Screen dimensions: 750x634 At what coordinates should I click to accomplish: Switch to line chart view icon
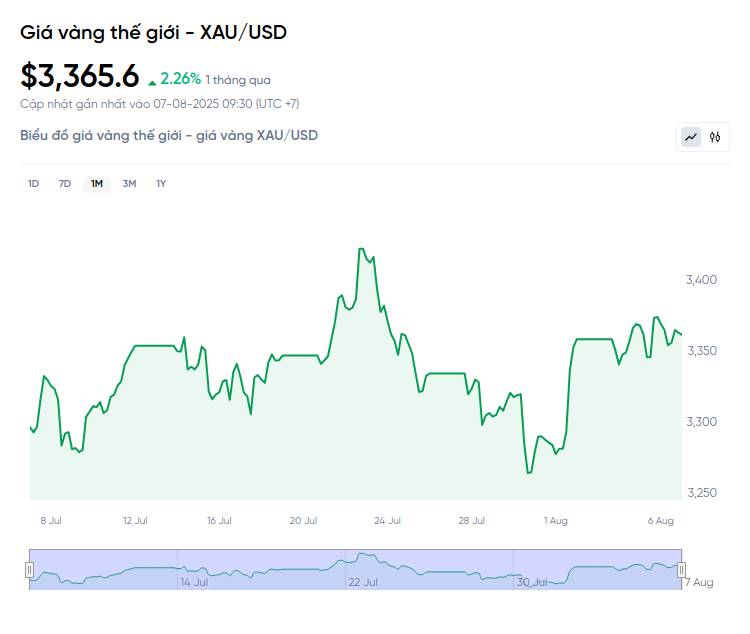(x=691, y=137)
